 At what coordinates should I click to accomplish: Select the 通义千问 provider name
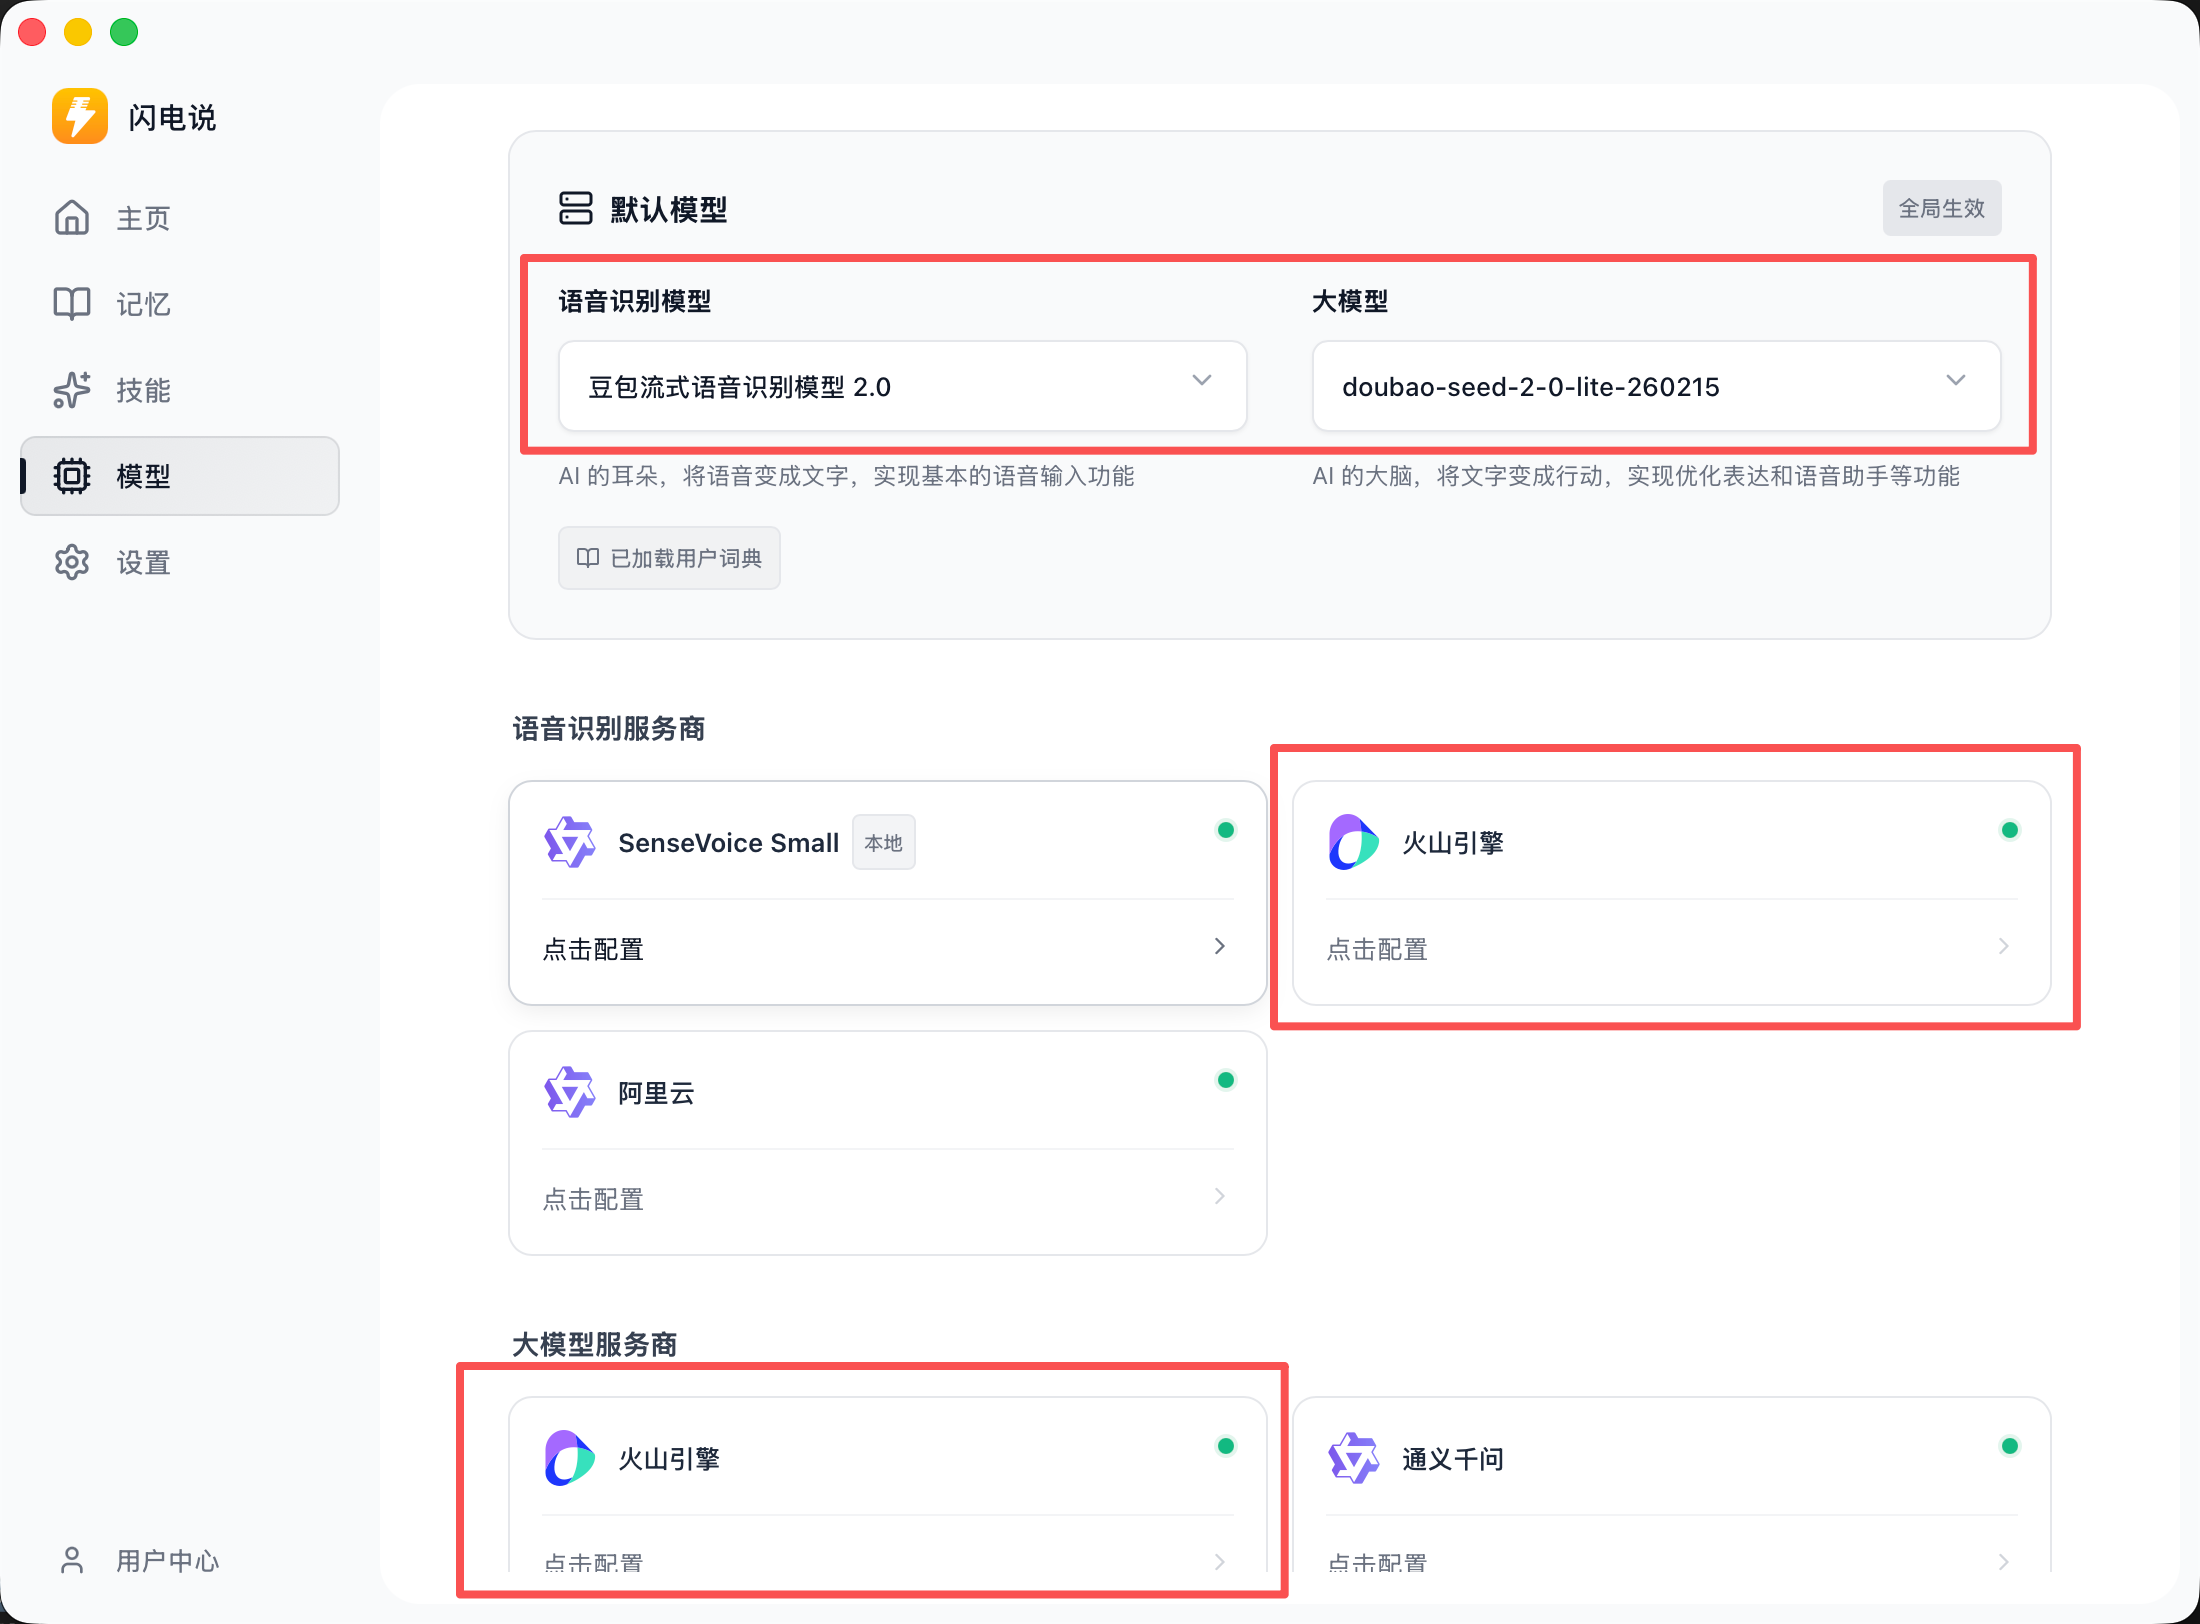[x=1453, y=1459]
